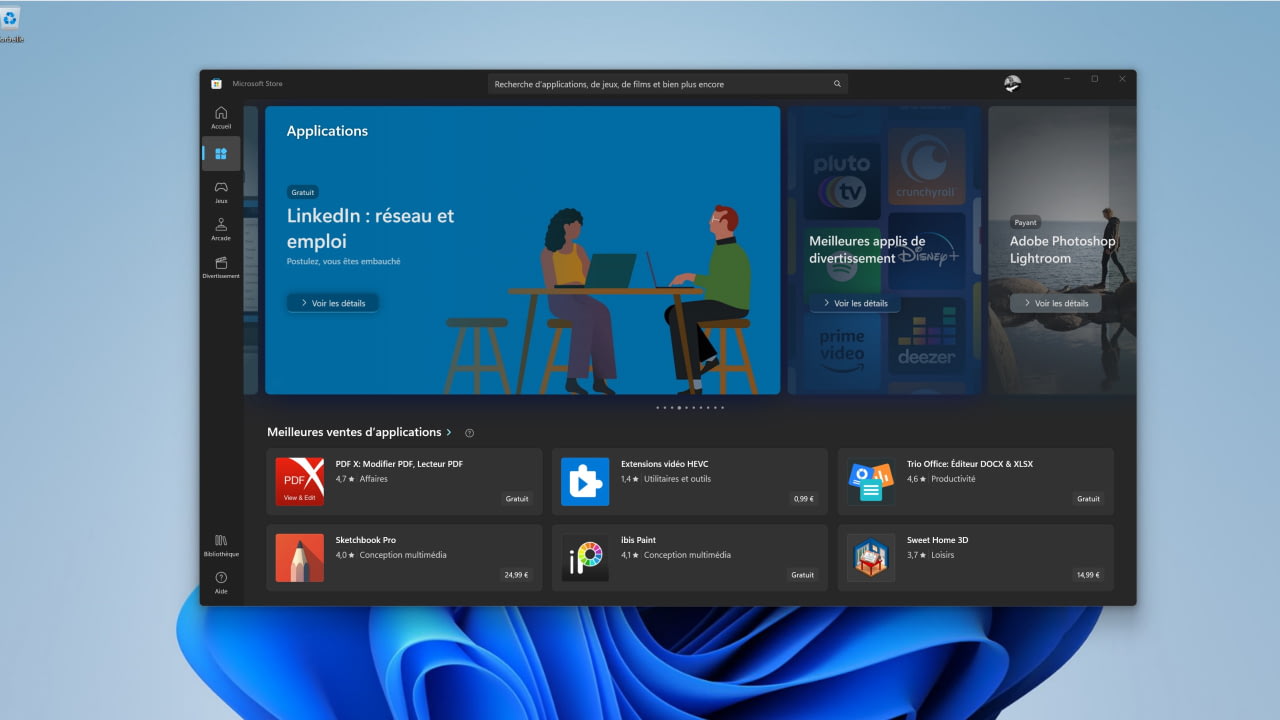Viewport: 1280px width, 720px height.
Task: Open details for Meilleures applis de divertissement
Action: [x=854, y=303]
